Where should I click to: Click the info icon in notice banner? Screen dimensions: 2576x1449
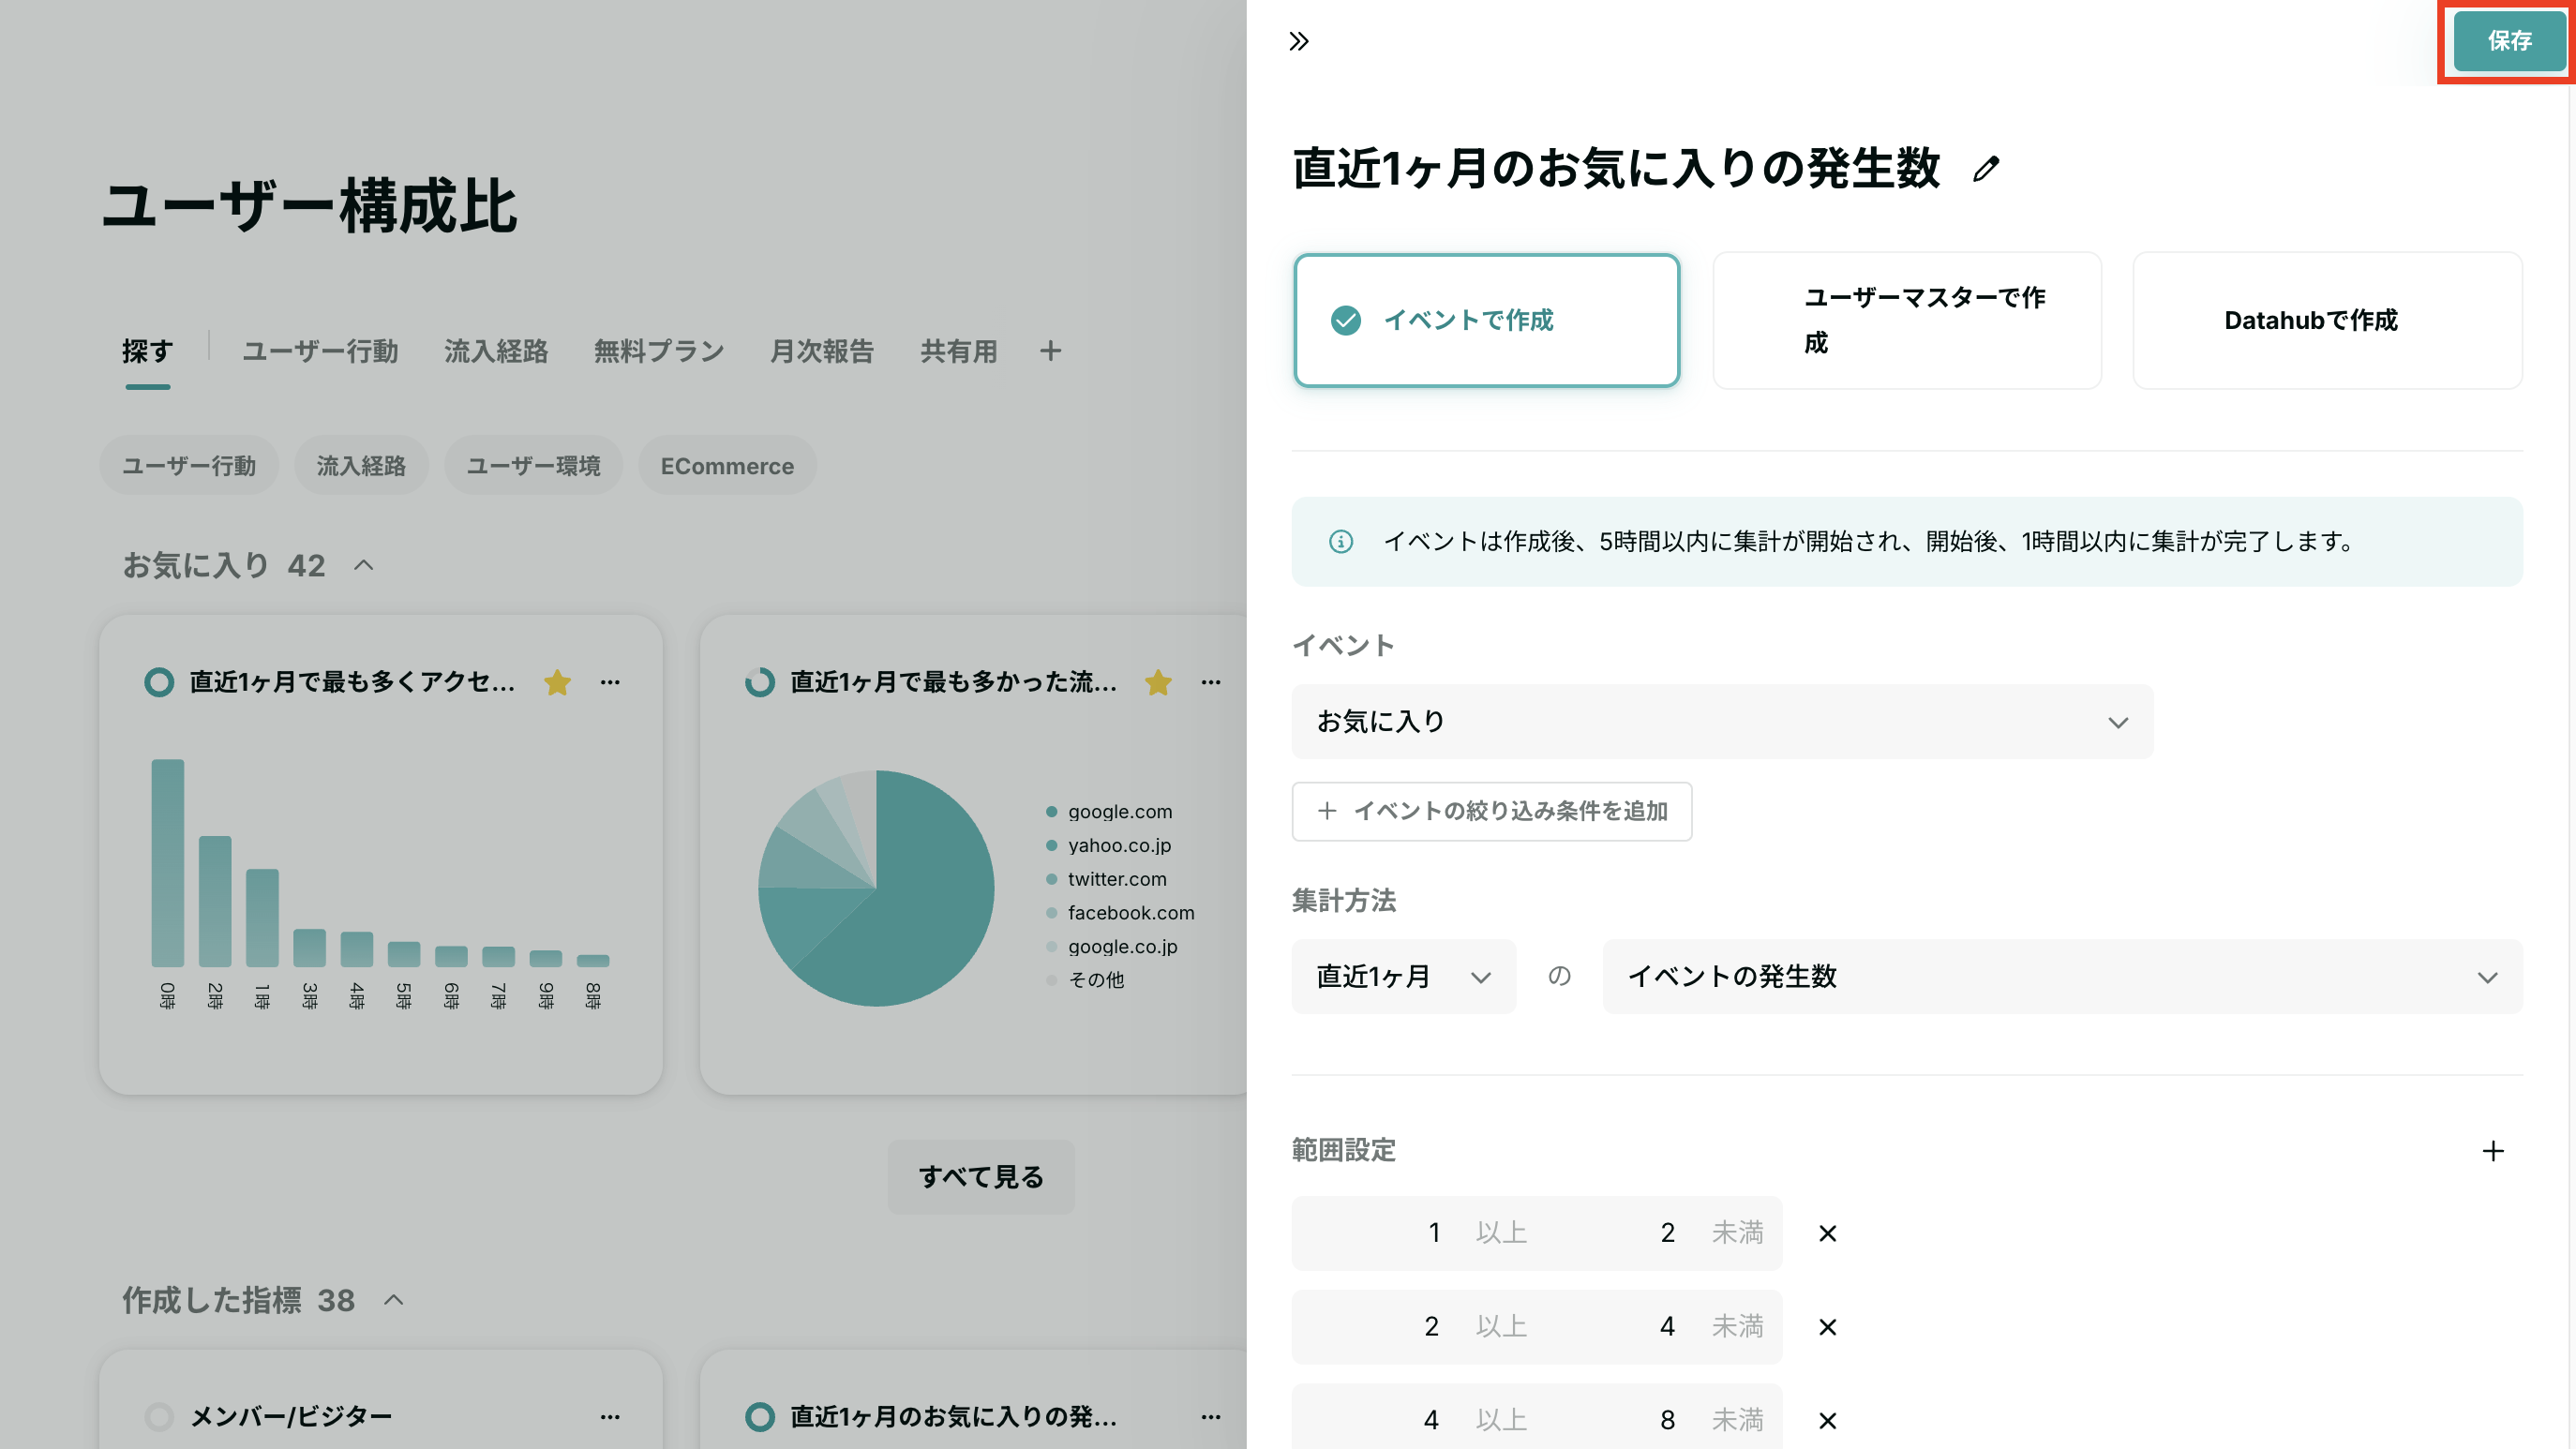coord(1341,542)
